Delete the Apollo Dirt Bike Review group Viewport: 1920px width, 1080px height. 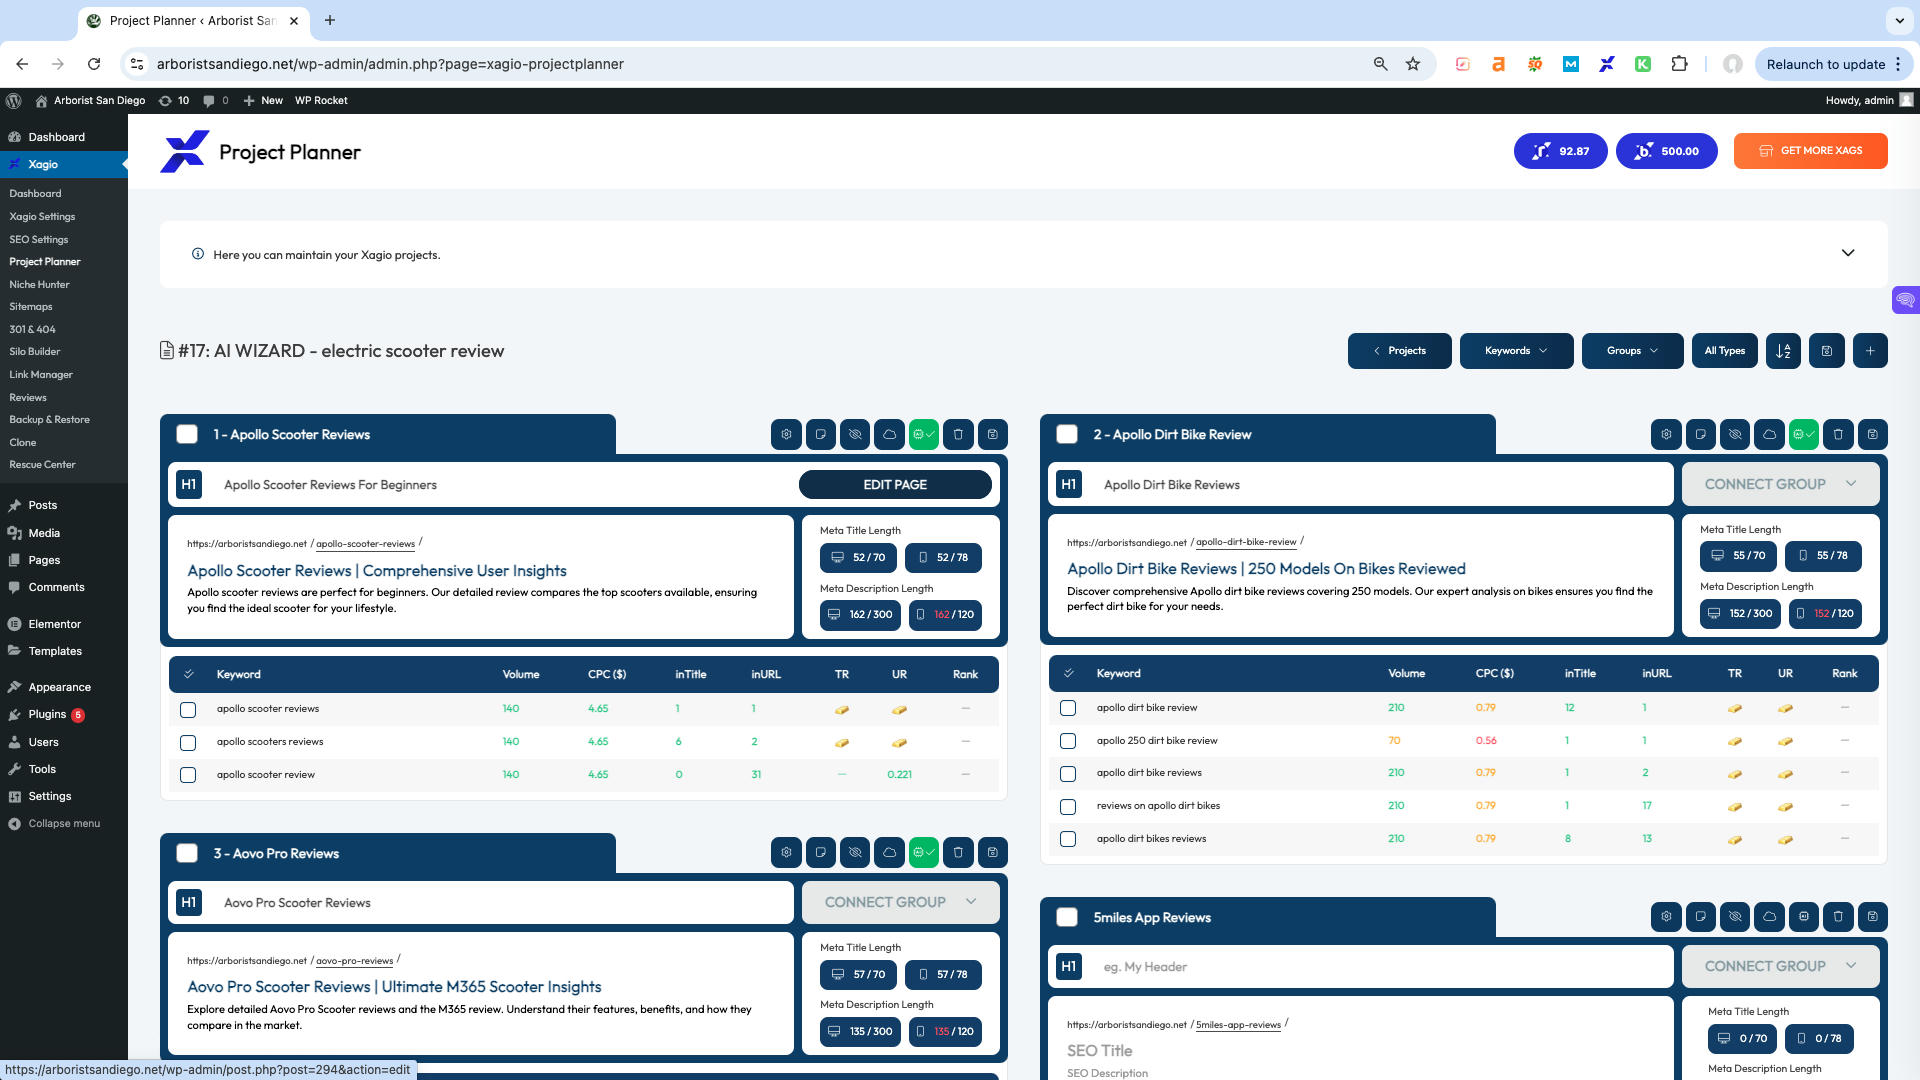1838,434
